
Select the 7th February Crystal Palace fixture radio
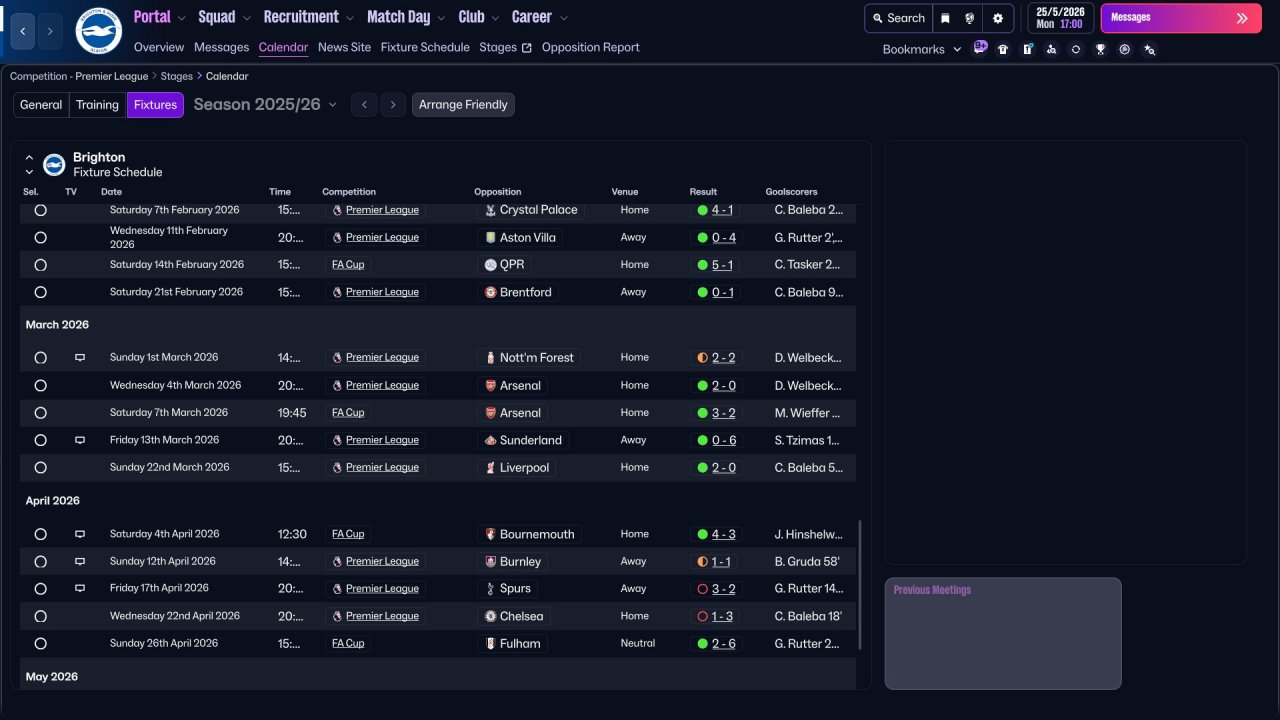[x=40, y=210]
